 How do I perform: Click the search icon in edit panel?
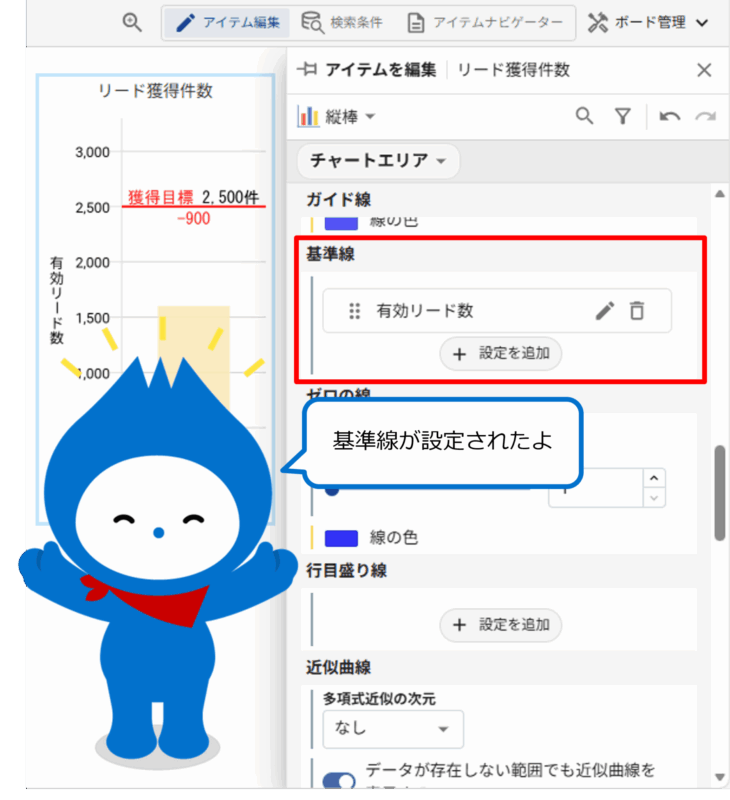(585, 116)
